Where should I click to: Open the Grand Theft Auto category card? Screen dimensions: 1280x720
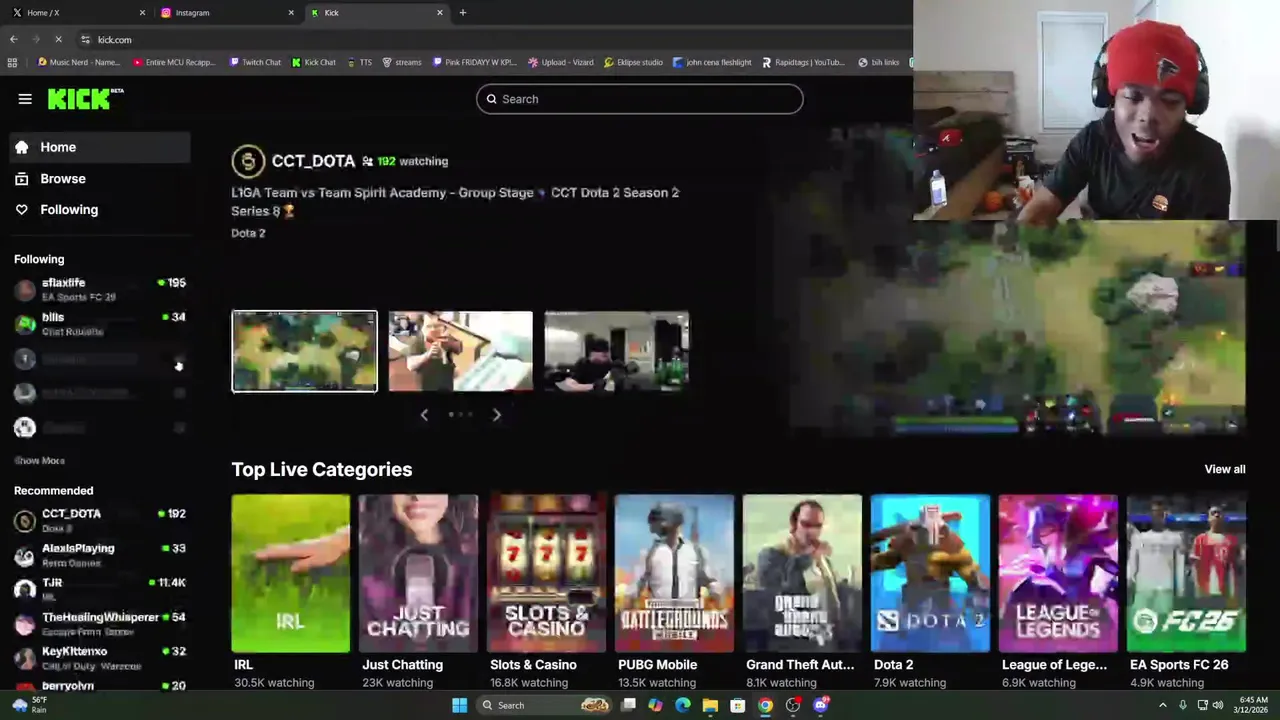pos(803,573)
